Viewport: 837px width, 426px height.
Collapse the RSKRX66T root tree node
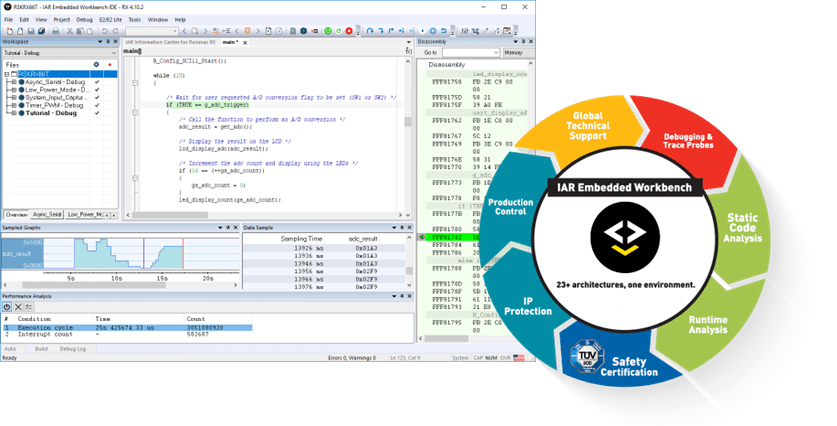[x=6, y=74]
